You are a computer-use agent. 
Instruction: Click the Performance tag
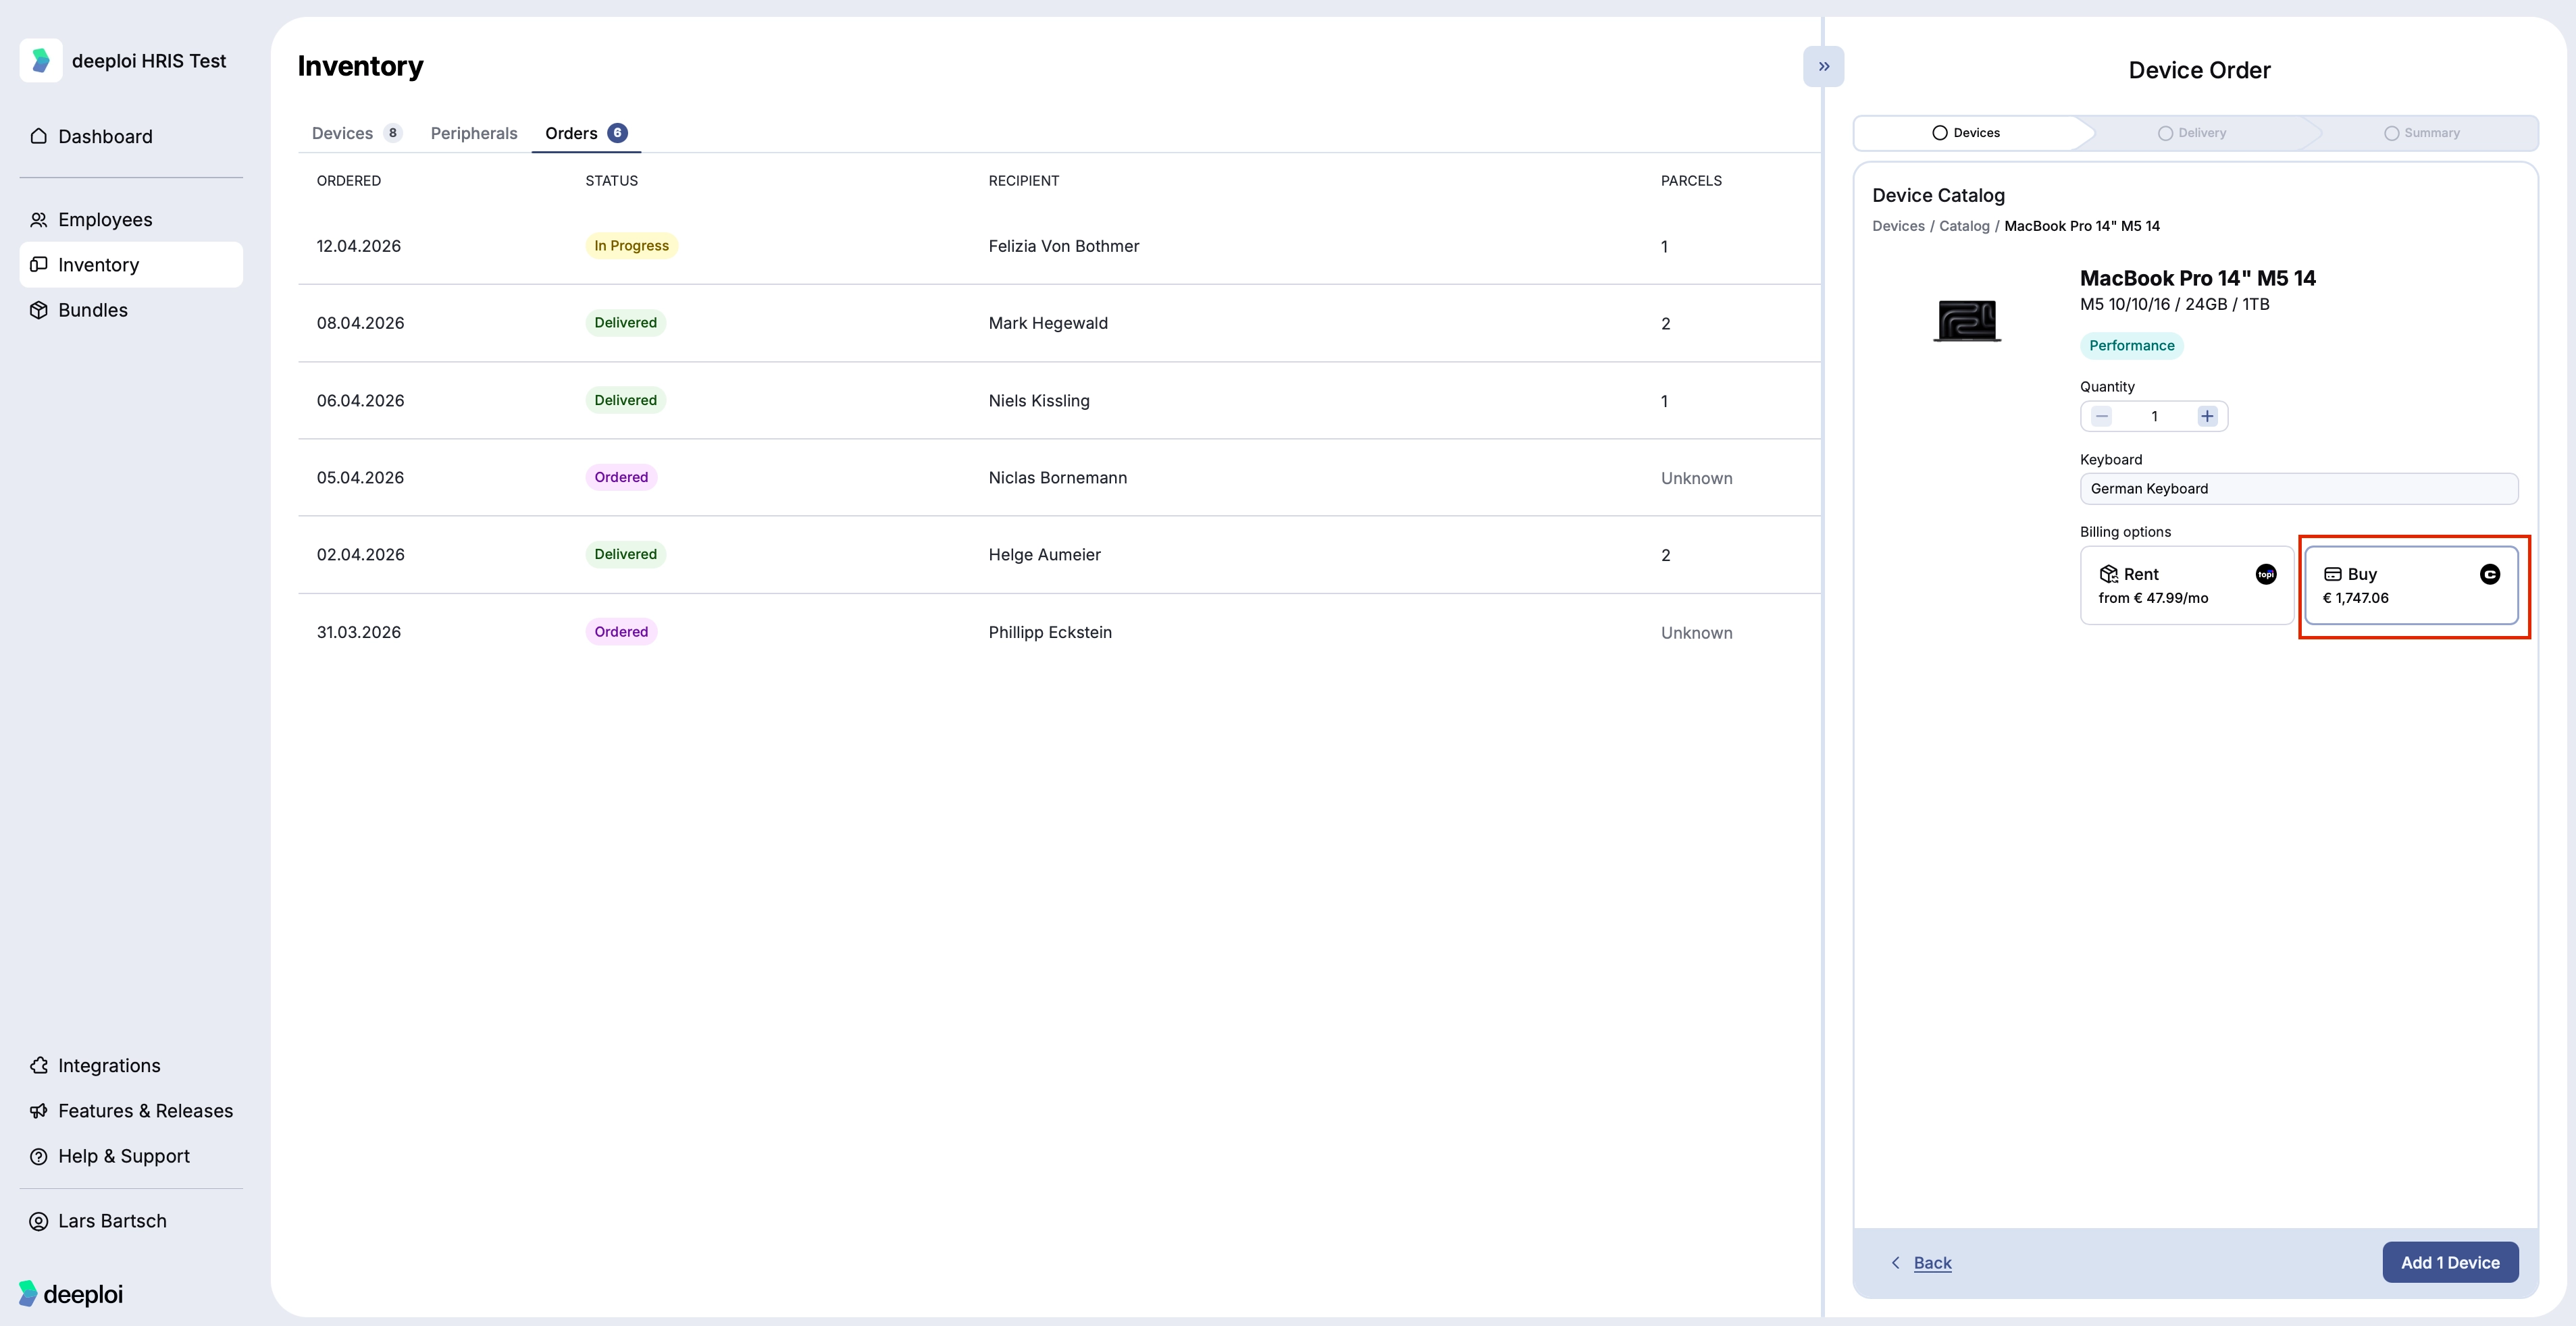(x=2131, y=346)
